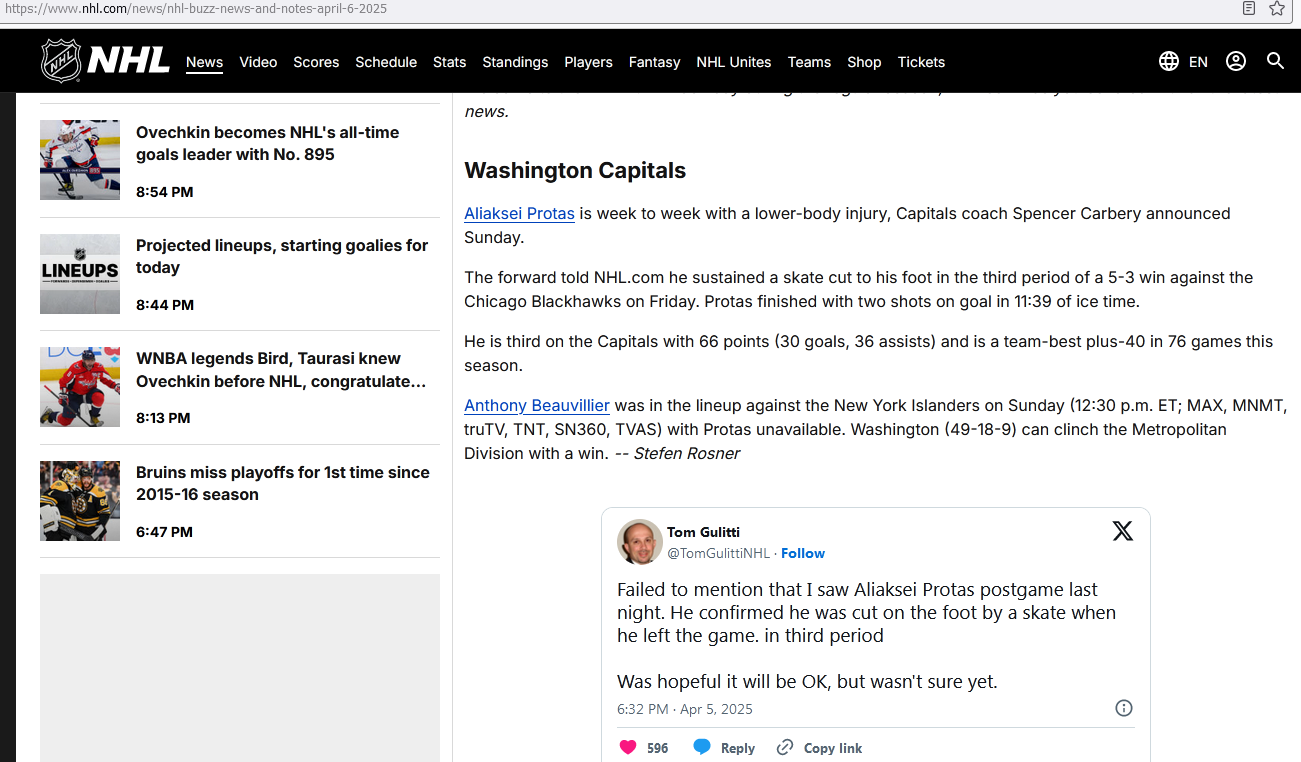Open the Projected lineups, starting goalies headline

tap(282, 256)
